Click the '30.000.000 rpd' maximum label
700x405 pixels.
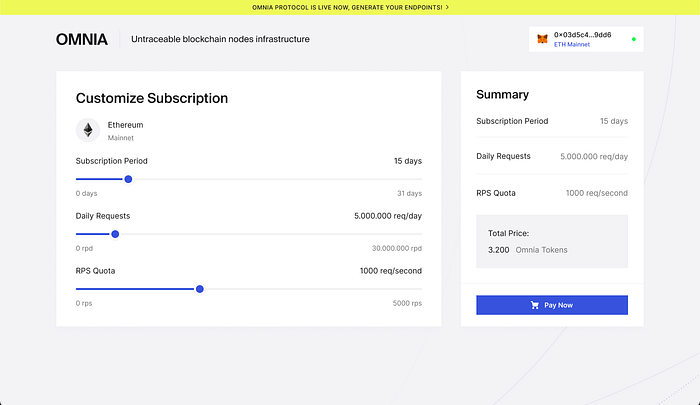397,248
